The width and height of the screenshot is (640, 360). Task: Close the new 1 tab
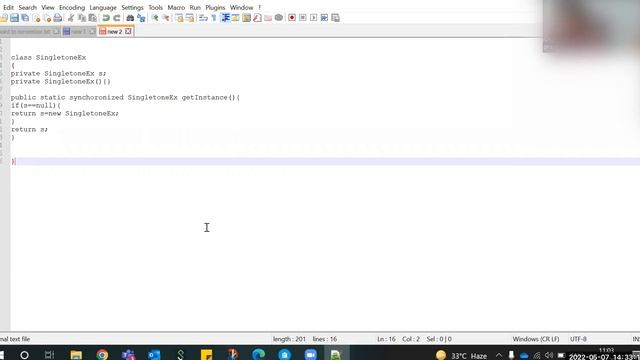[x=92, y=31]
